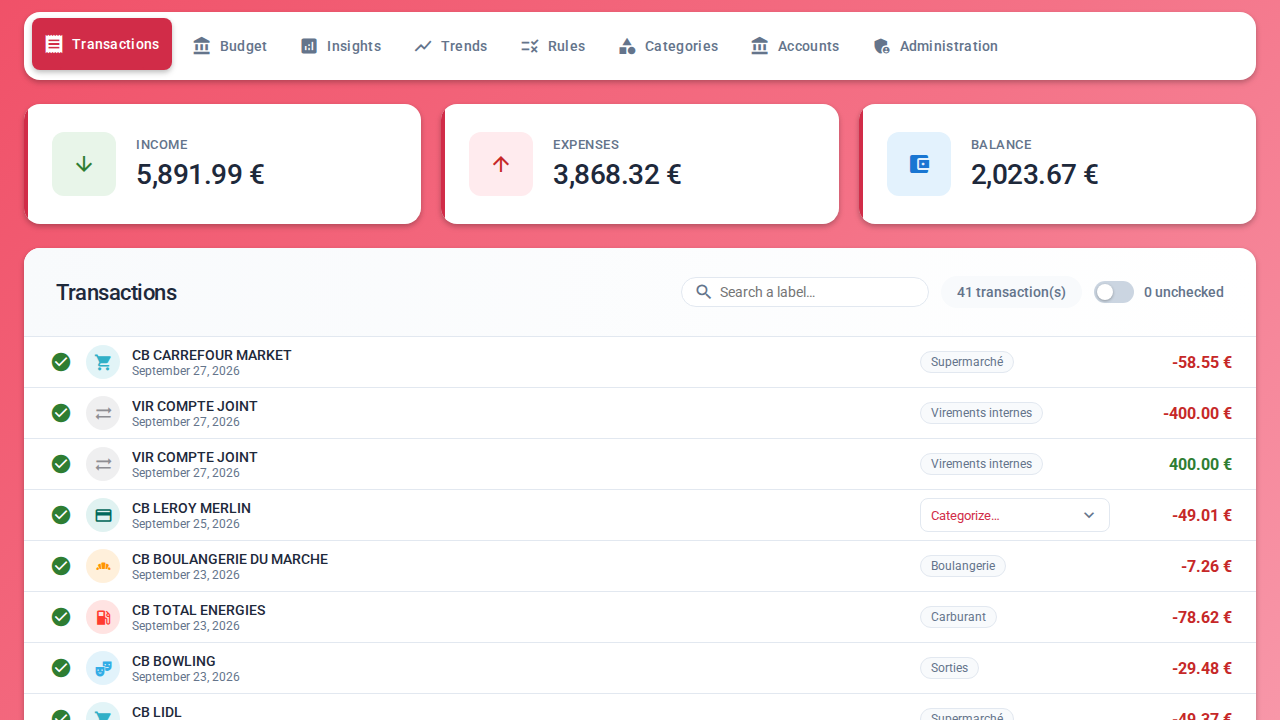
Task: Click the shopping cart icon for CB CARREFOUR MARKET
Action: (x=103, y=362)
